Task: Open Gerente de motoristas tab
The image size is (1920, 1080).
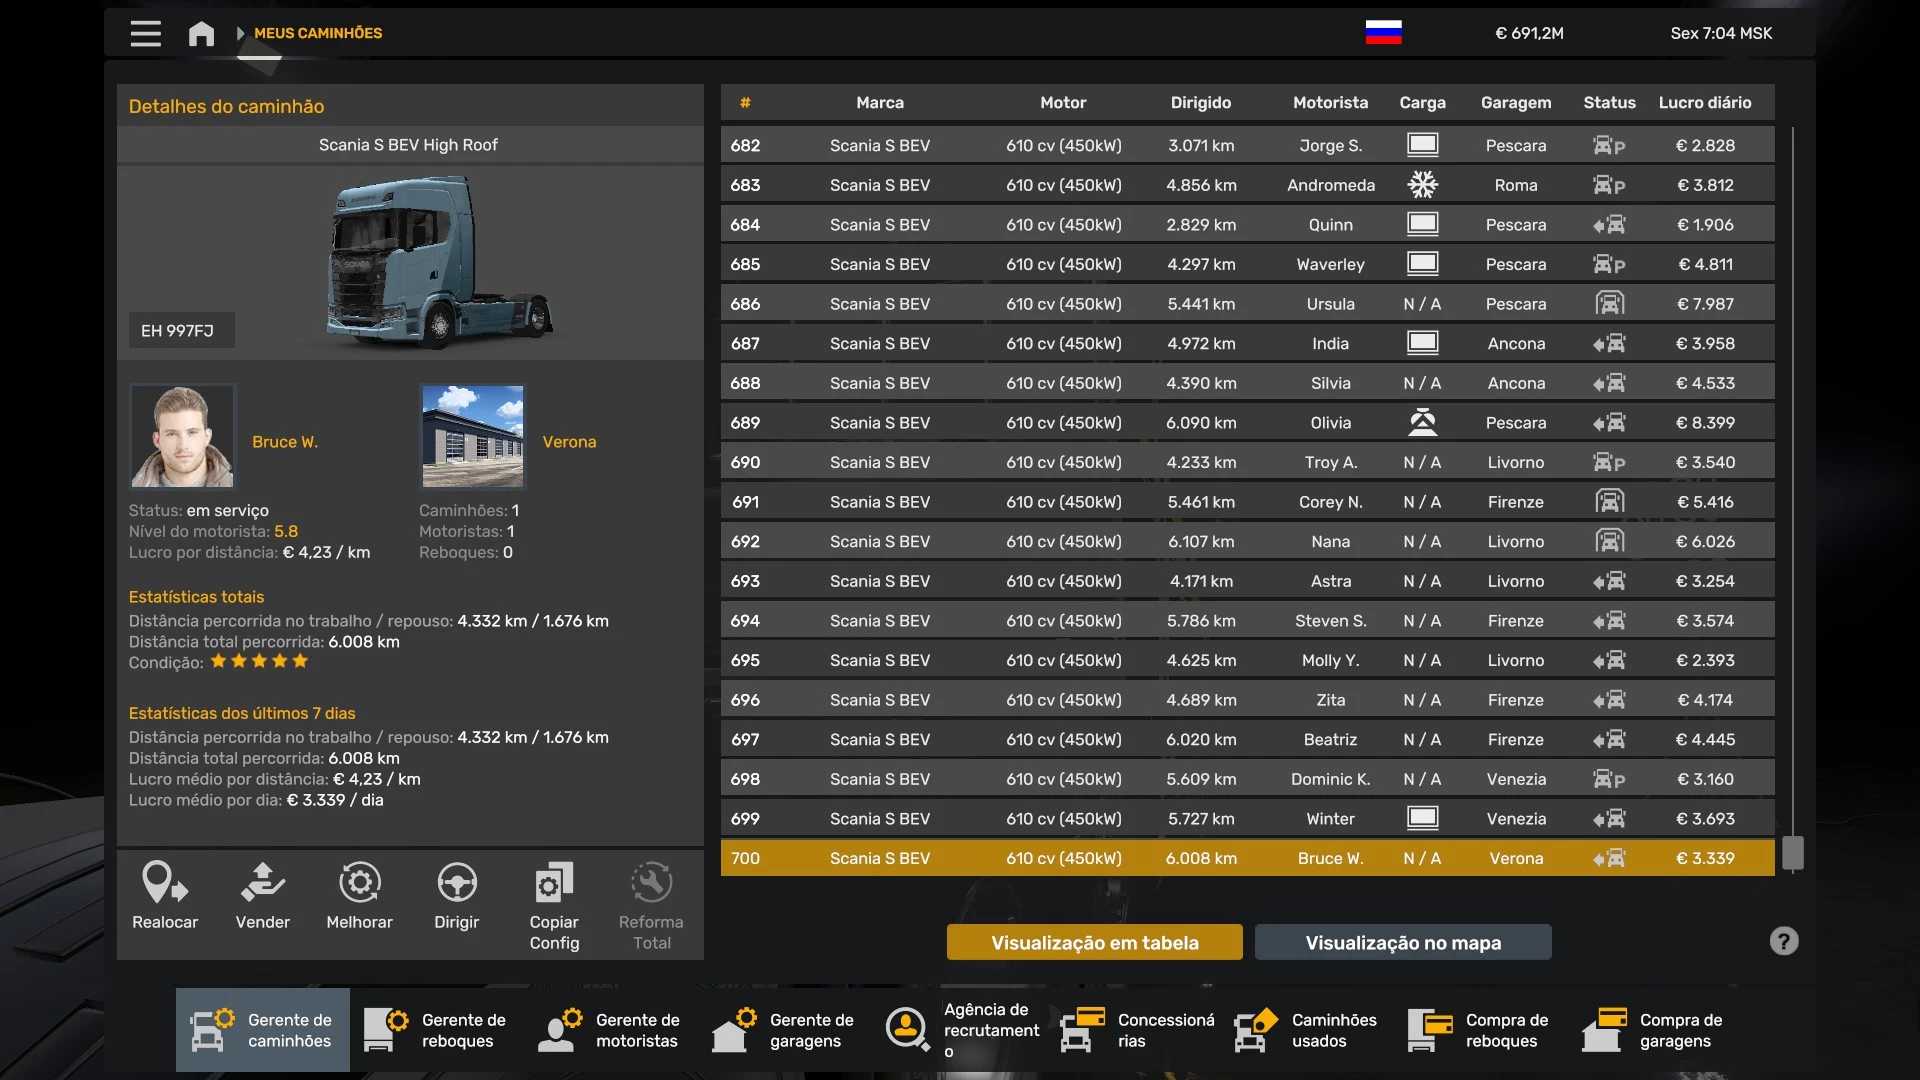Action: tap(611, 1030)
